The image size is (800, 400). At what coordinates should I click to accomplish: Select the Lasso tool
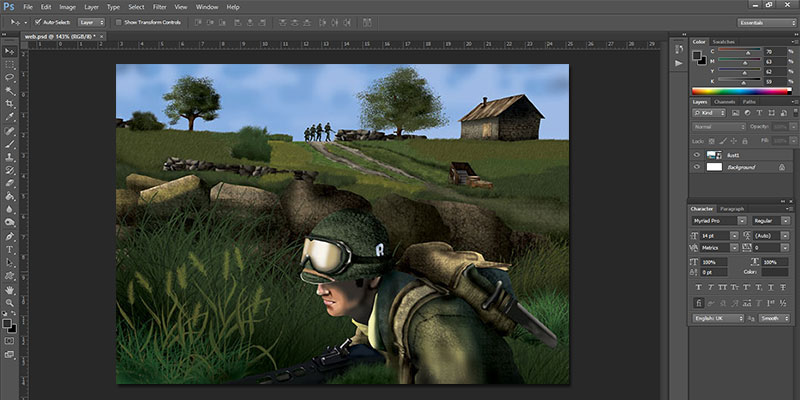pos(10,78)
